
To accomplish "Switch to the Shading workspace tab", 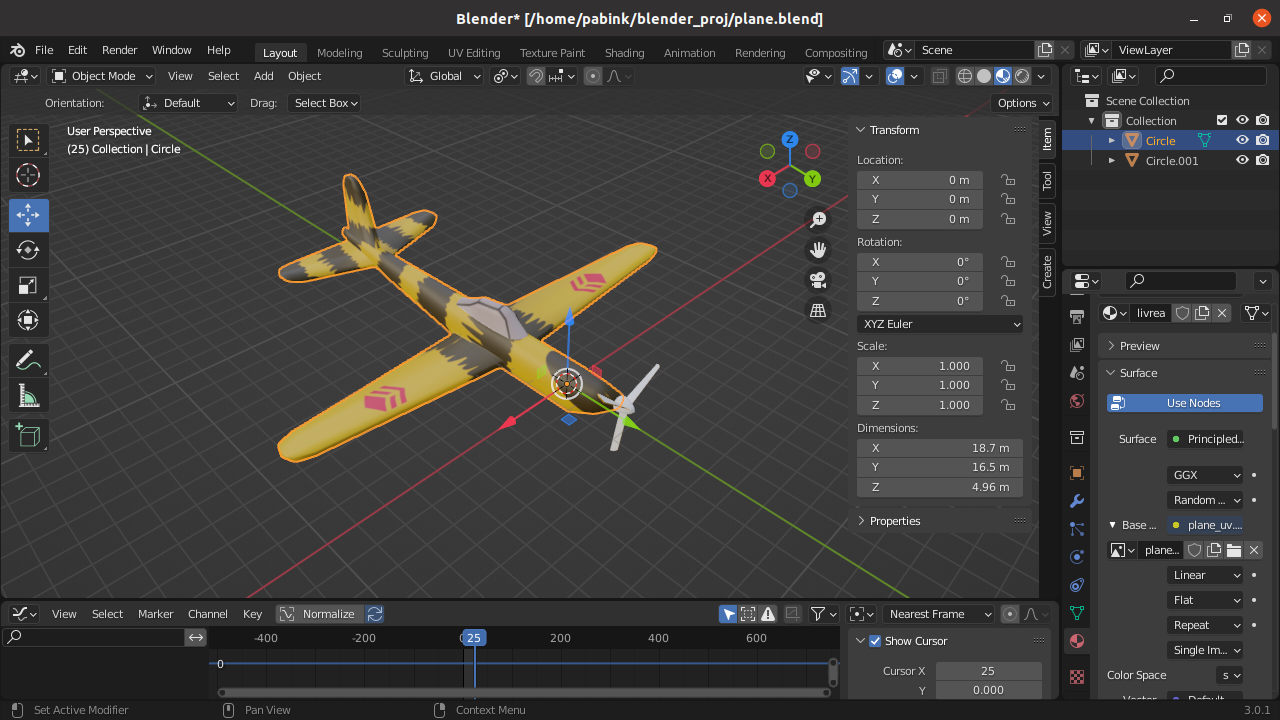I will click(x=624, y=53).
